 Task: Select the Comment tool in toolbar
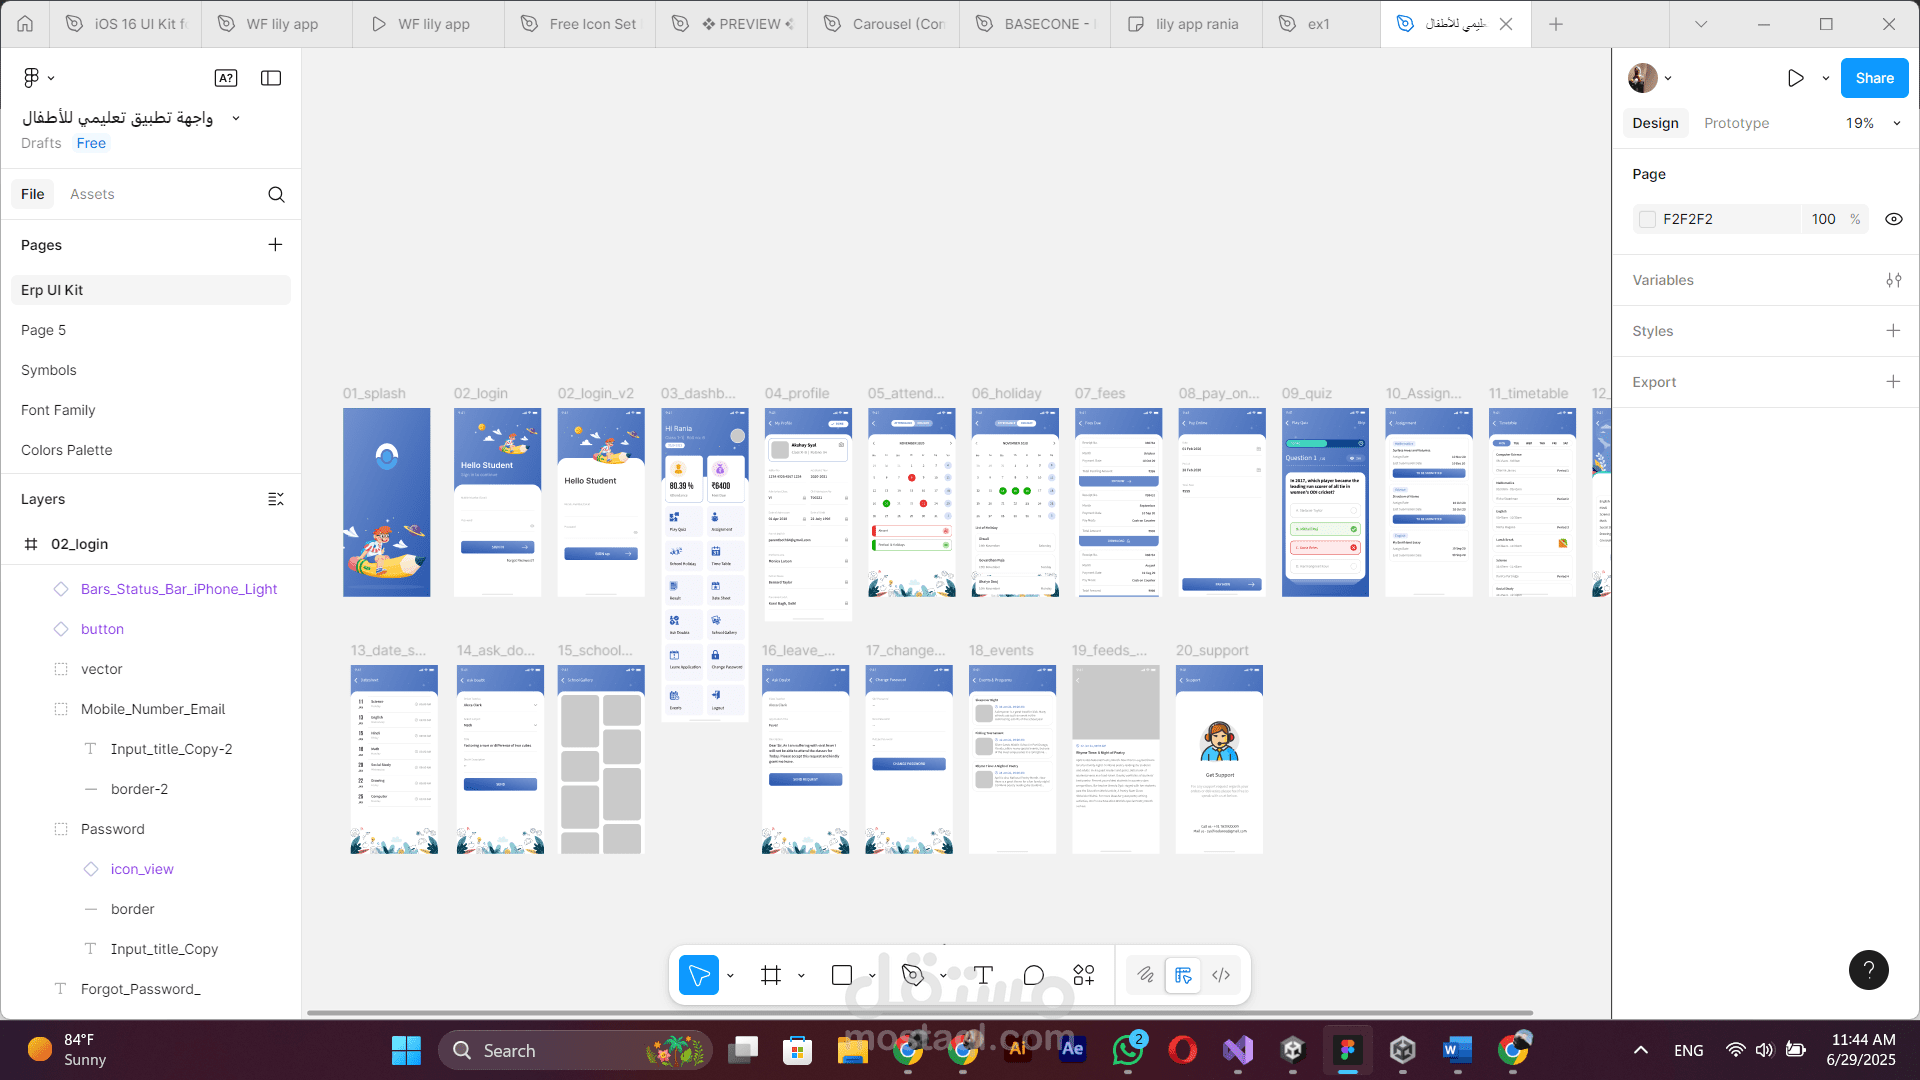[1034, 975]
